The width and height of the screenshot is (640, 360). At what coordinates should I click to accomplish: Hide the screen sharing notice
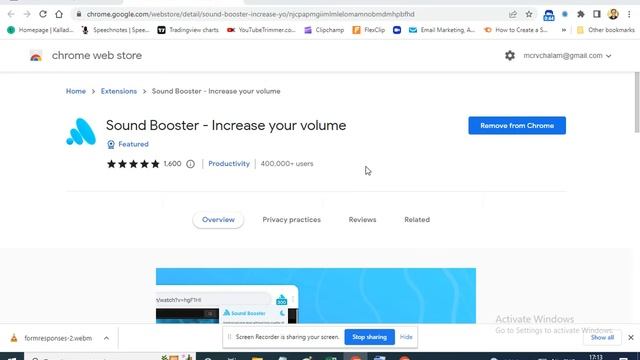[x=406, y=337]
